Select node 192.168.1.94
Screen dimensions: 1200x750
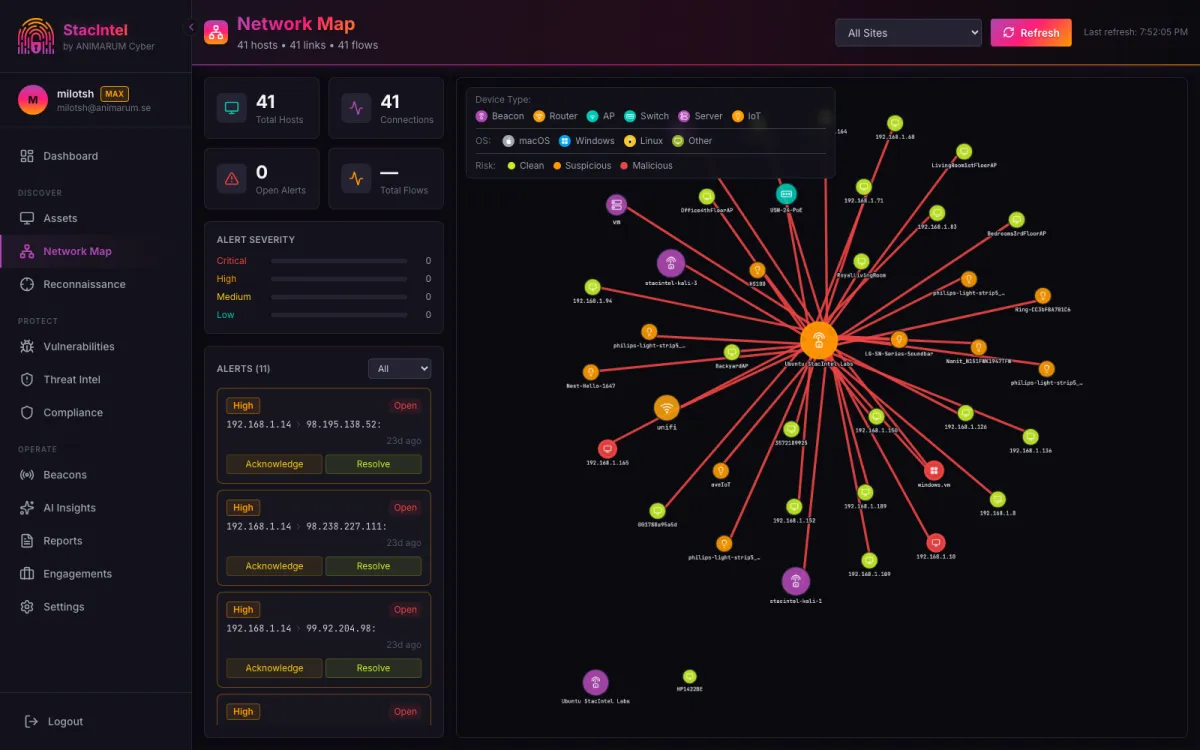pyautogui.click(x=593, y=287)
